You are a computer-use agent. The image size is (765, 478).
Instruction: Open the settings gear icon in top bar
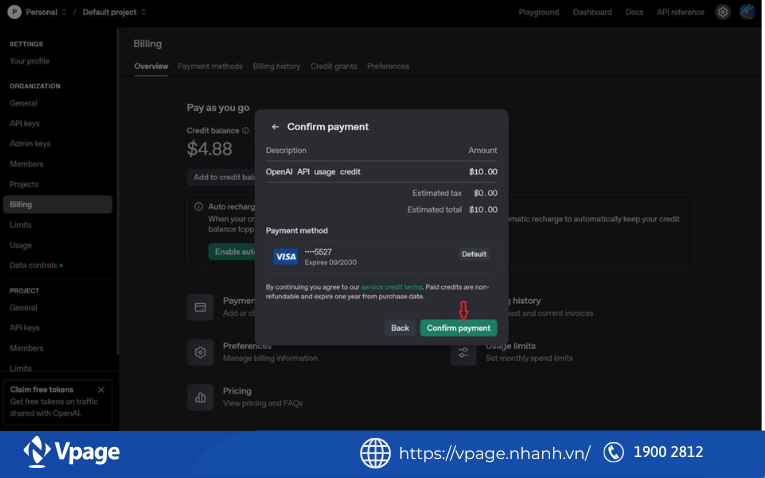[723, 12]
